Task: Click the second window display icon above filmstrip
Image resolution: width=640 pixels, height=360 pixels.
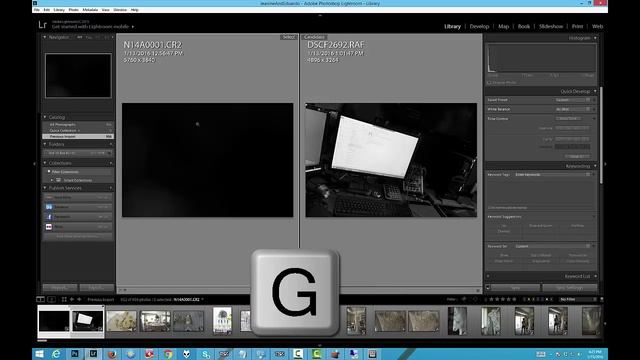Action: pyautogui.click(x=51, y=299)
